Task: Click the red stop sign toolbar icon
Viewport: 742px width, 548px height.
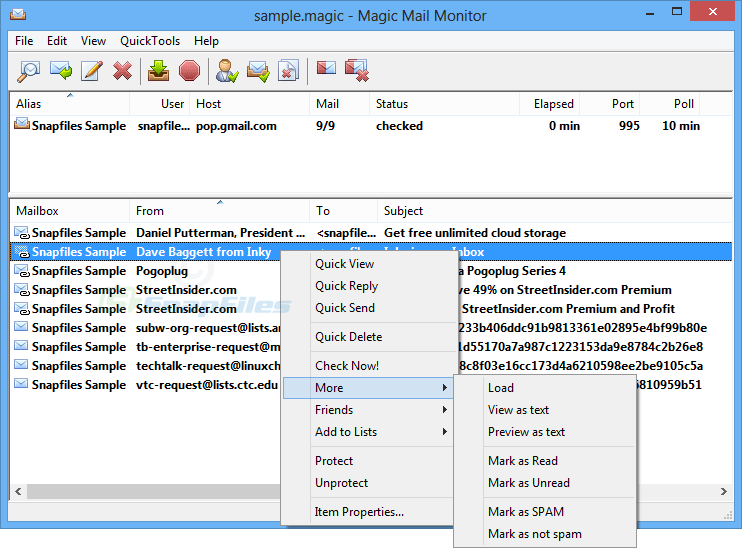Action: click(x=189, y=71)
